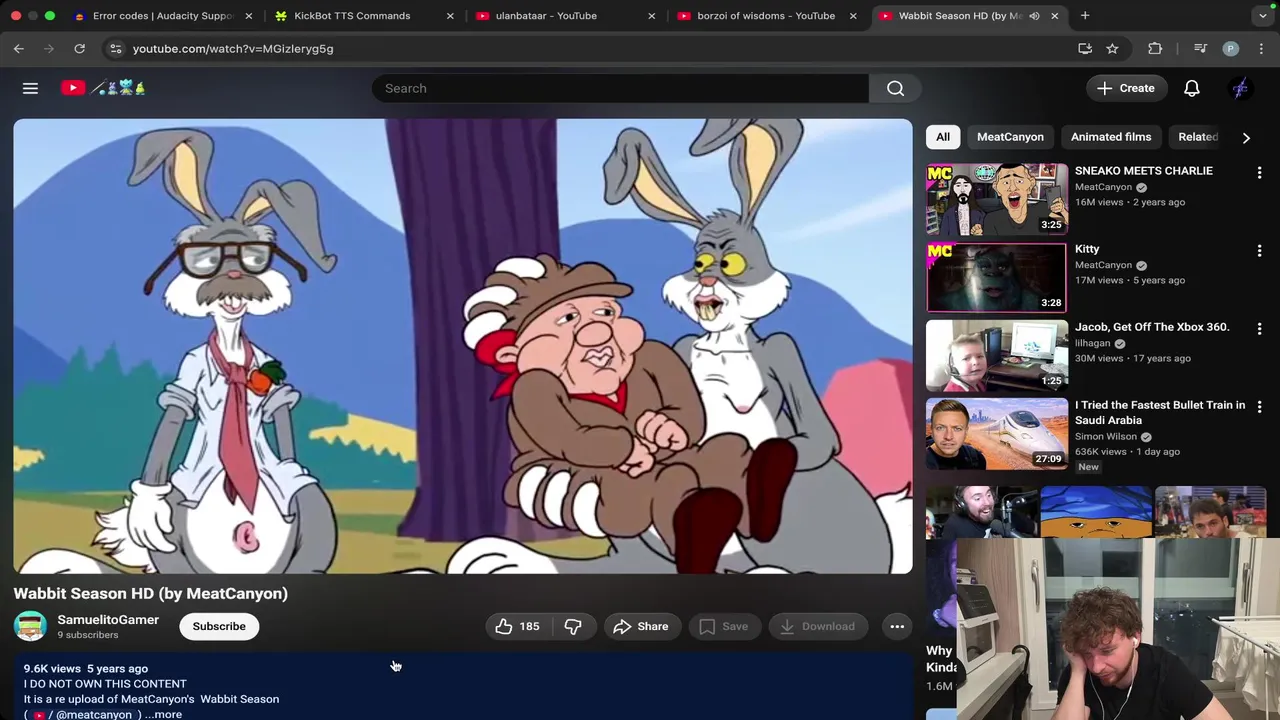Select the Related filter chip
The height and width of the screenshot is (720, 1280).
[x=1197, y=137]
